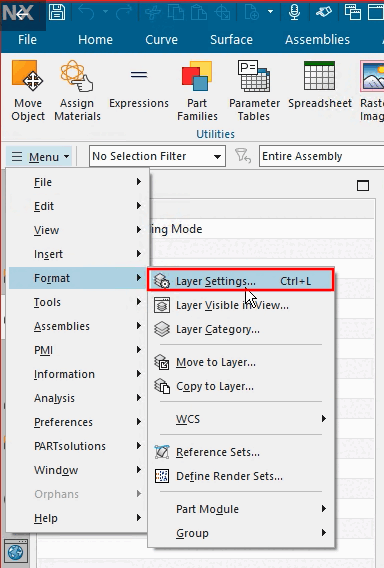Switch to the Assemblies ribbon tab

click(x=317, y=39)
